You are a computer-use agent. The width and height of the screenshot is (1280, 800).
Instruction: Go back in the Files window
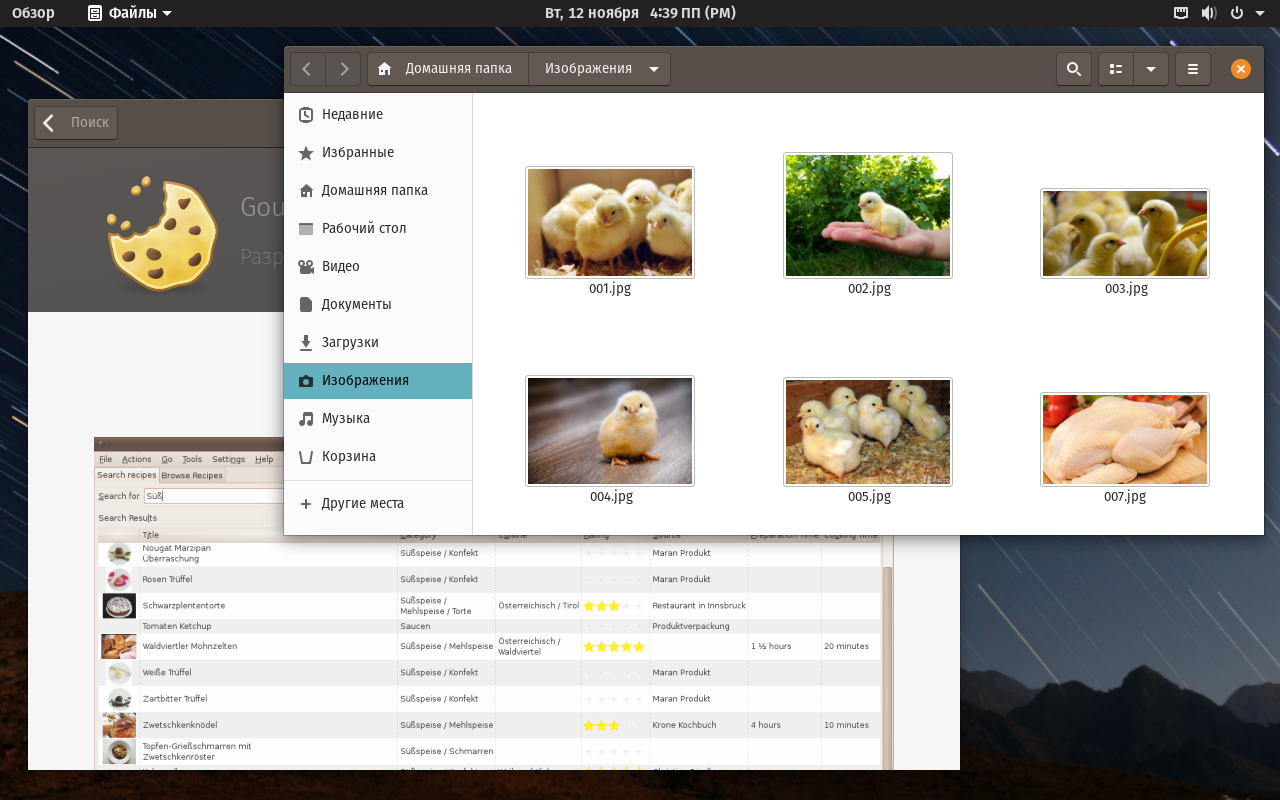[307, 69]
